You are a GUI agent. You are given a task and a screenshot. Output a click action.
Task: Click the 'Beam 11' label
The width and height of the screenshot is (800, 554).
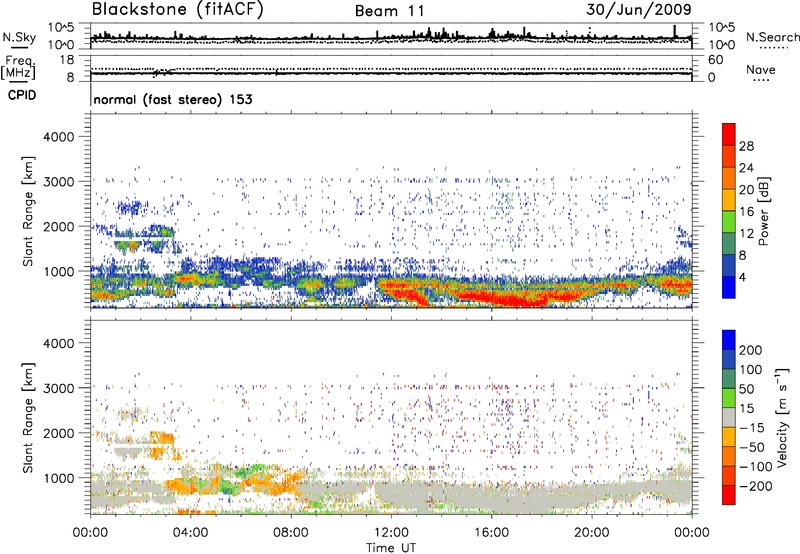pos(389,11)
